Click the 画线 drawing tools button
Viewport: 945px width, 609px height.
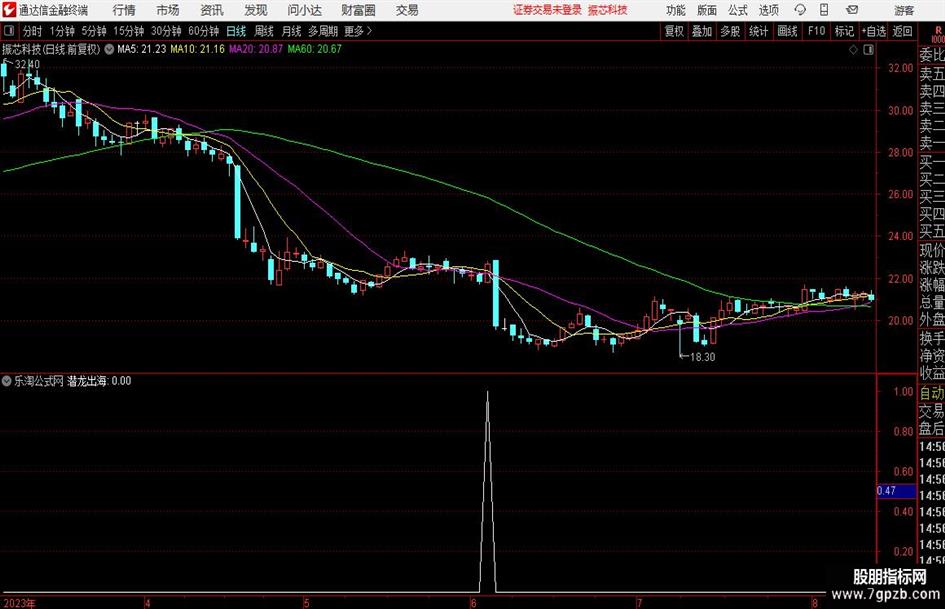click(x=787, y=31)
